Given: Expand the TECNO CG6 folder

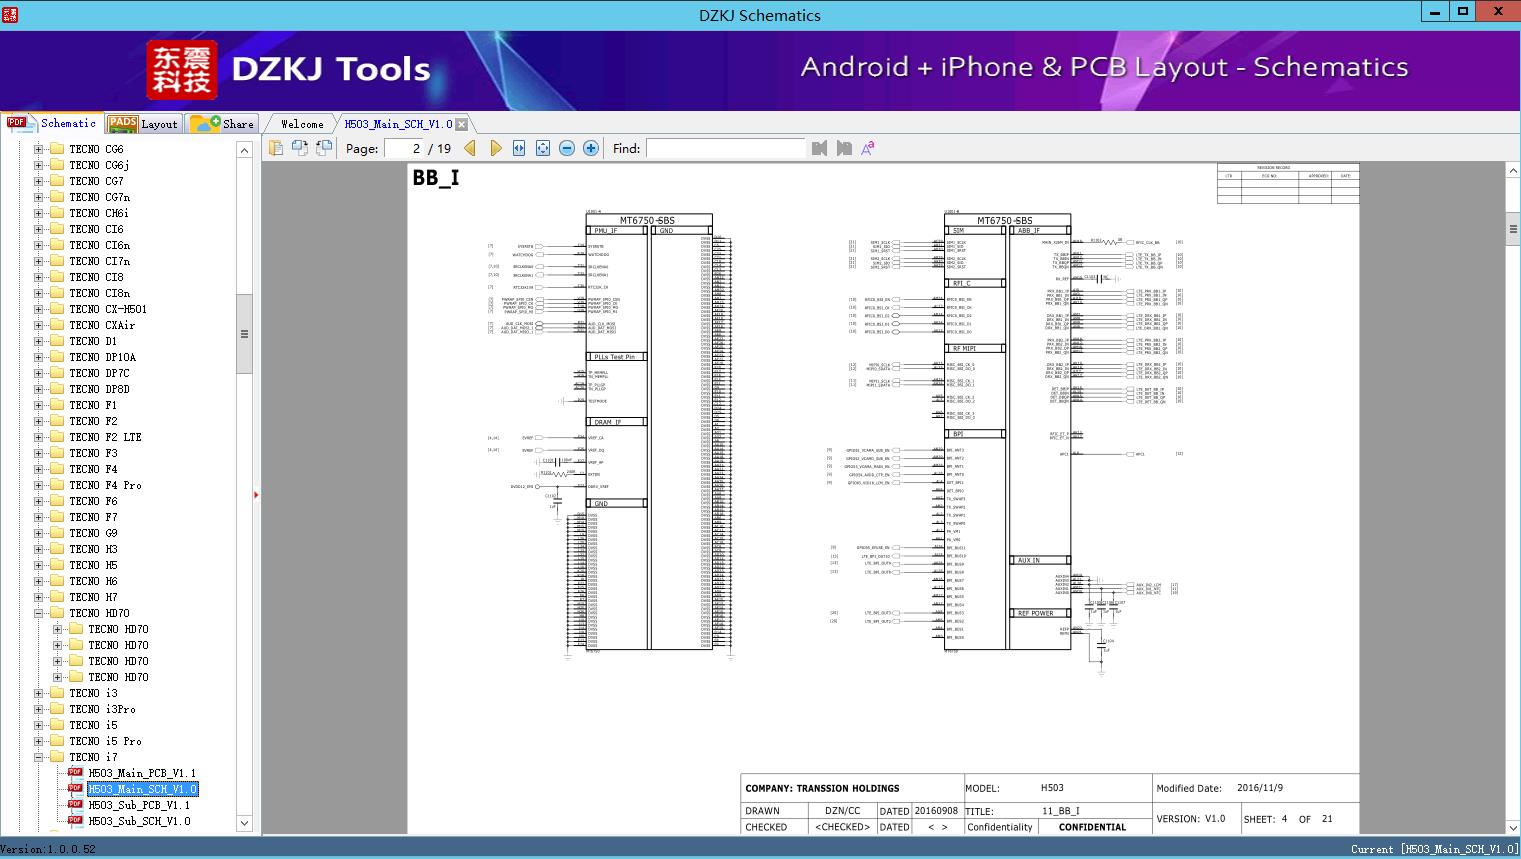Looking at the screenshot, I should click(x=39, y=149).
